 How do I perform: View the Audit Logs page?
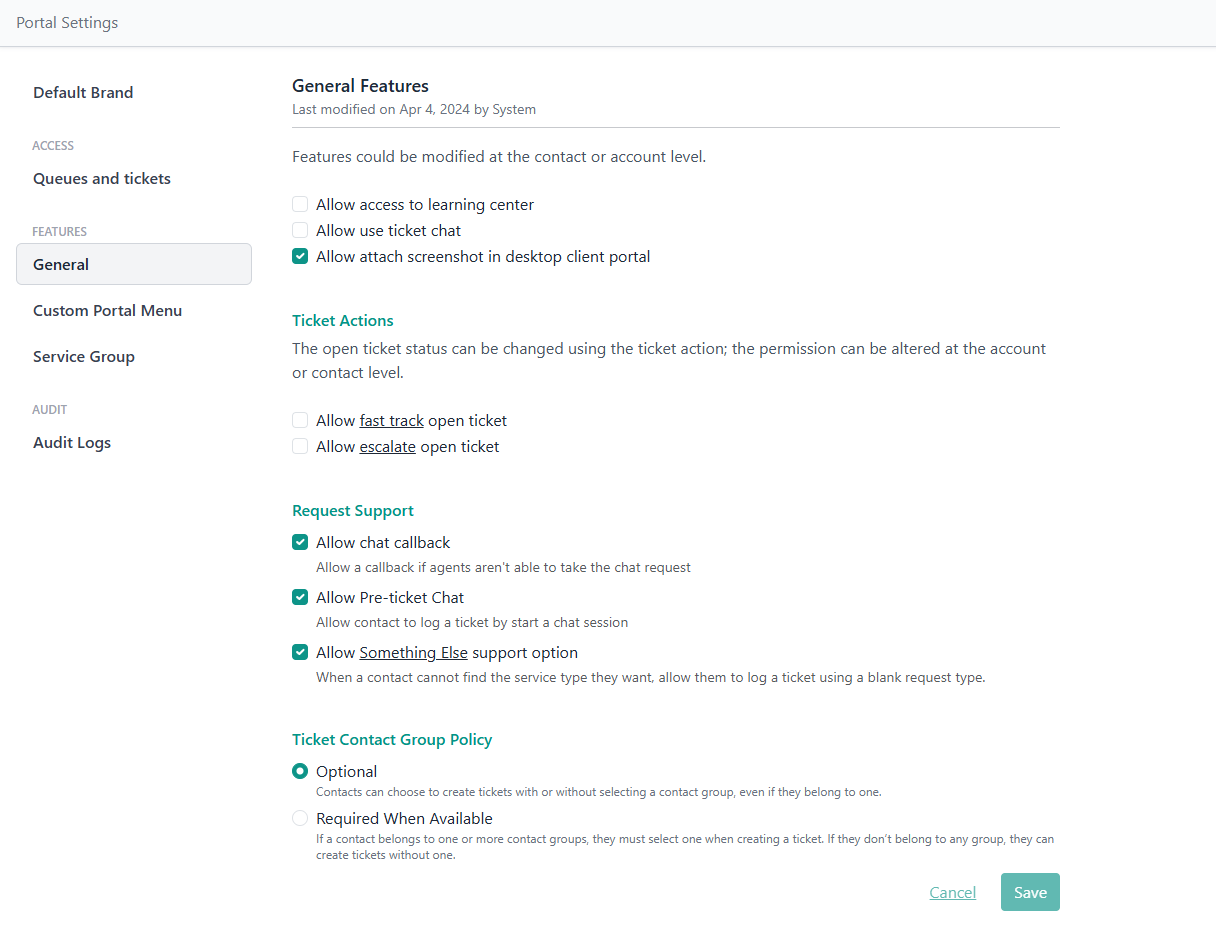pyautogui.click(x=72, y=442)
